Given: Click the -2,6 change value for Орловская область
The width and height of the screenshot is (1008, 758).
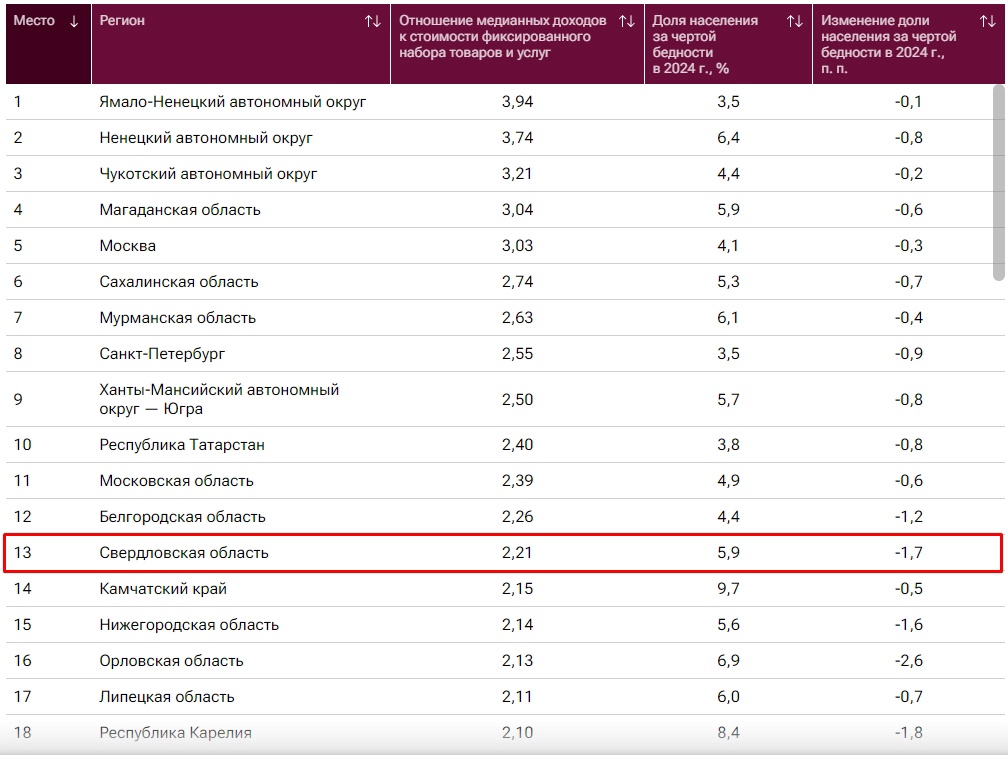Looking at the screenshot, I should click(x=909, y=661).
